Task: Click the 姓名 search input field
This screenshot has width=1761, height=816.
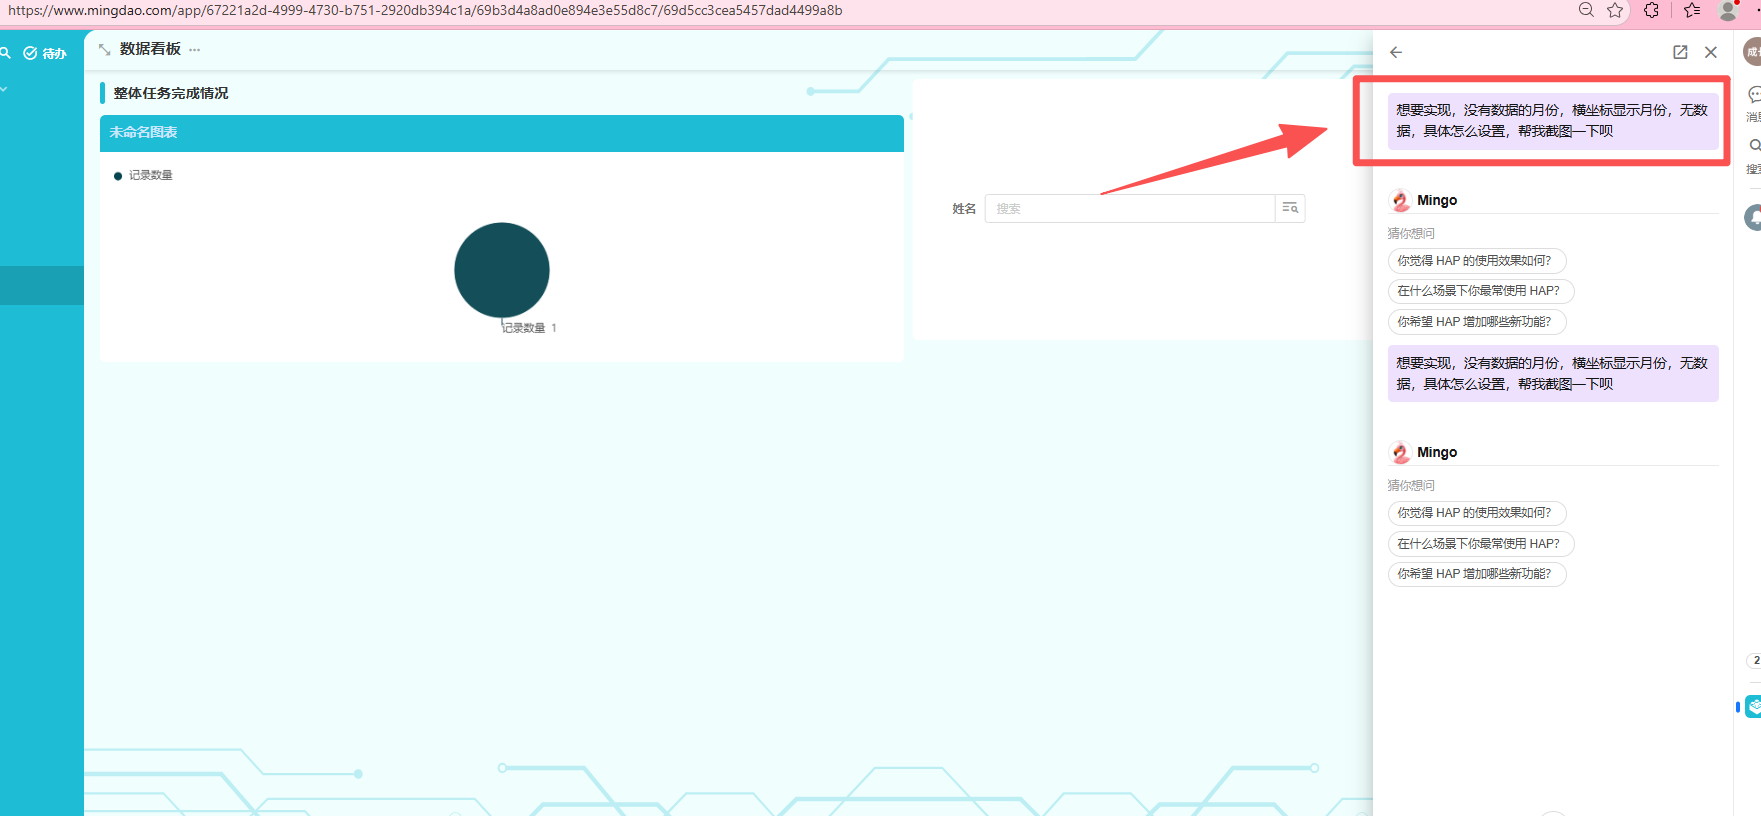Action: (1130, 208)
